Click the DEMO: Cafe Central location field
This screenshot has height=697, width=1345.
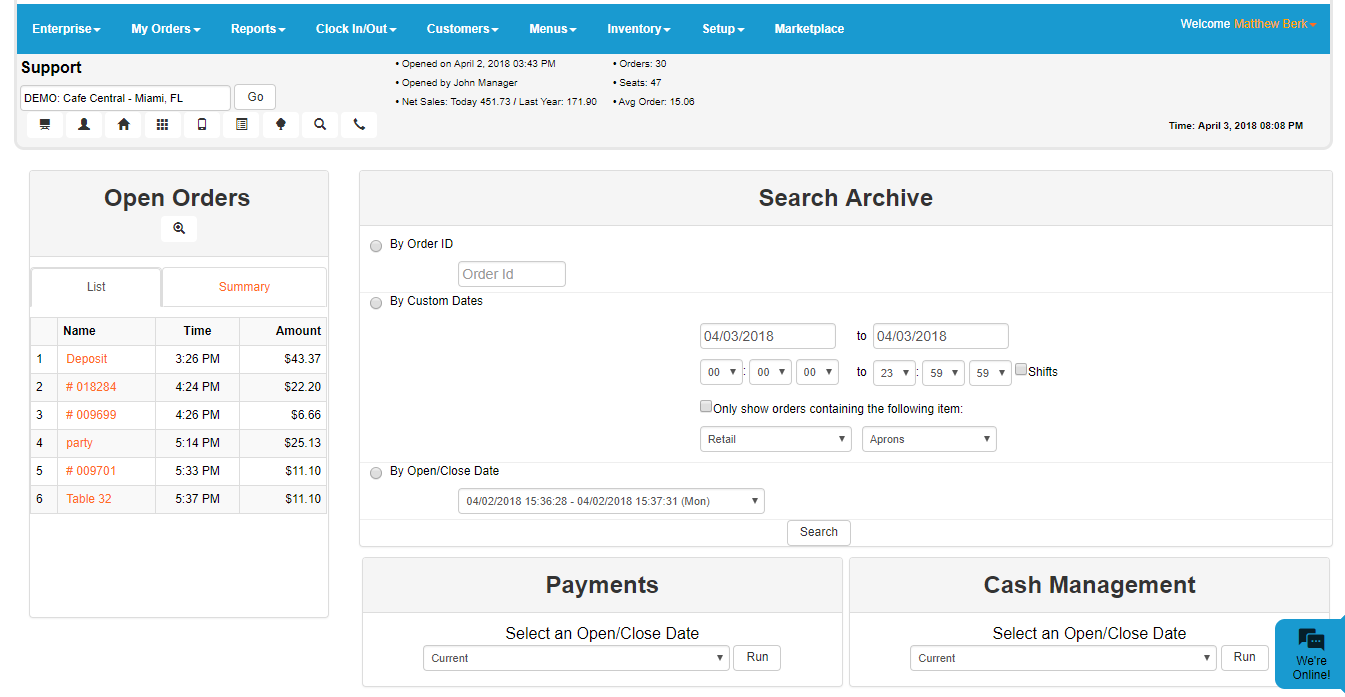(x=126, y=98)
